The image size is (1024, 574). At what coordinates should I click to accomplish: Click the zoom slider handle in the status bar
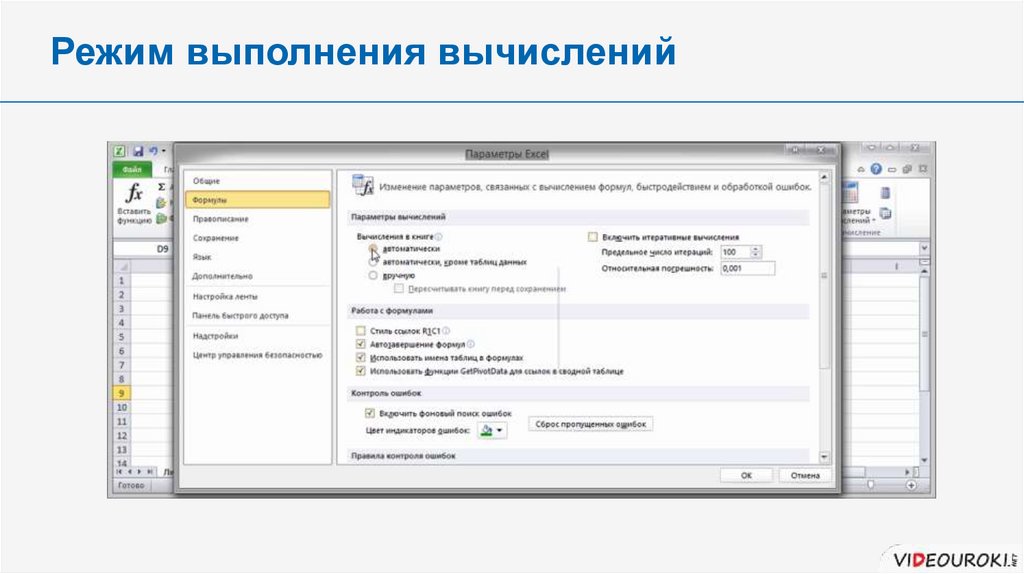(x=871, y=485)
